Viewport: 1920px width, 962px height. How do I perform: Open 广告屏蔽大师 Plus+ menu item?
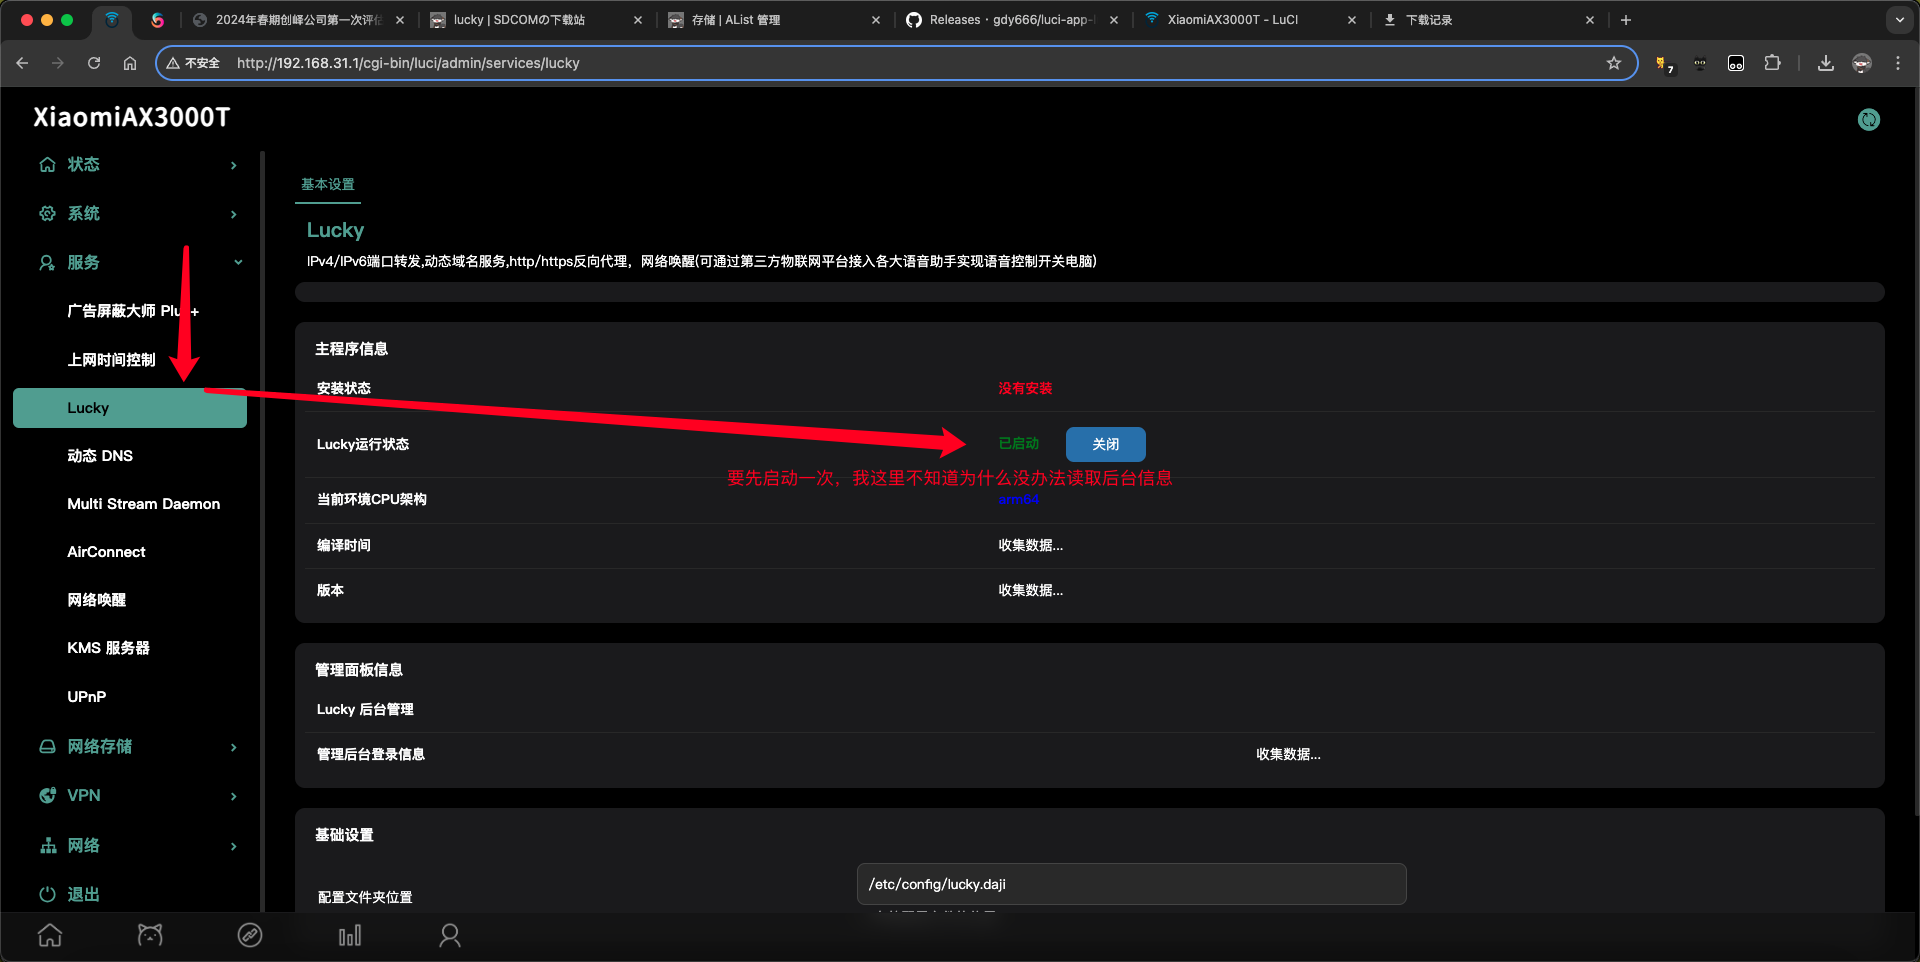pyautogui.click(x=133, y=311)
